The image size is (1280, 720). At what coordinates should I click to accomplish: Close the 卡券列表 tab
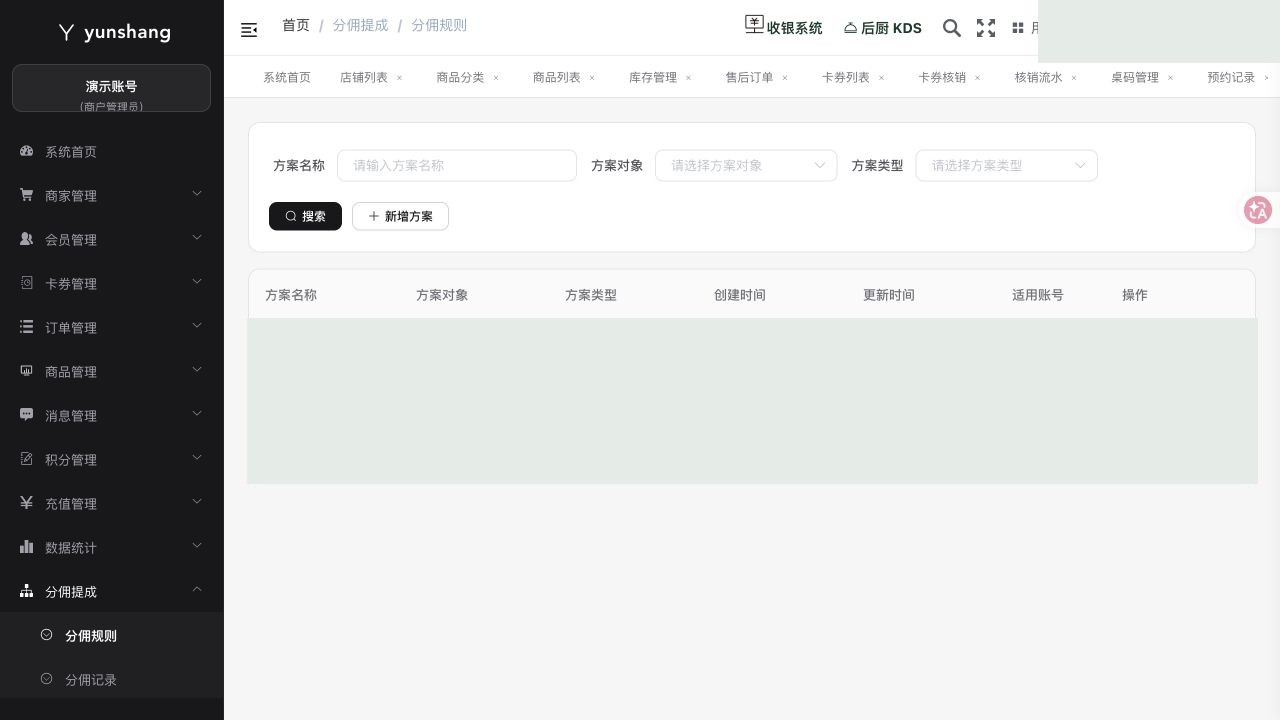pos(881,77)
